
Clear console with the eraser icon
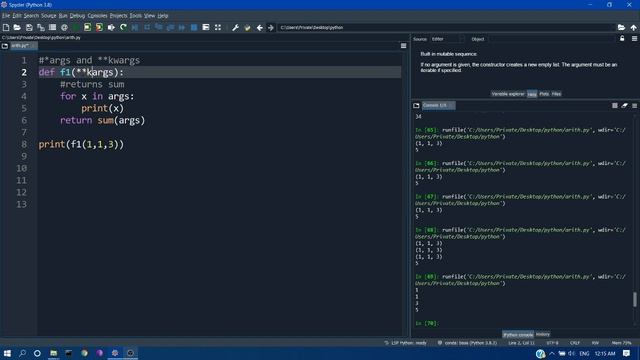[x=624, y=105]
